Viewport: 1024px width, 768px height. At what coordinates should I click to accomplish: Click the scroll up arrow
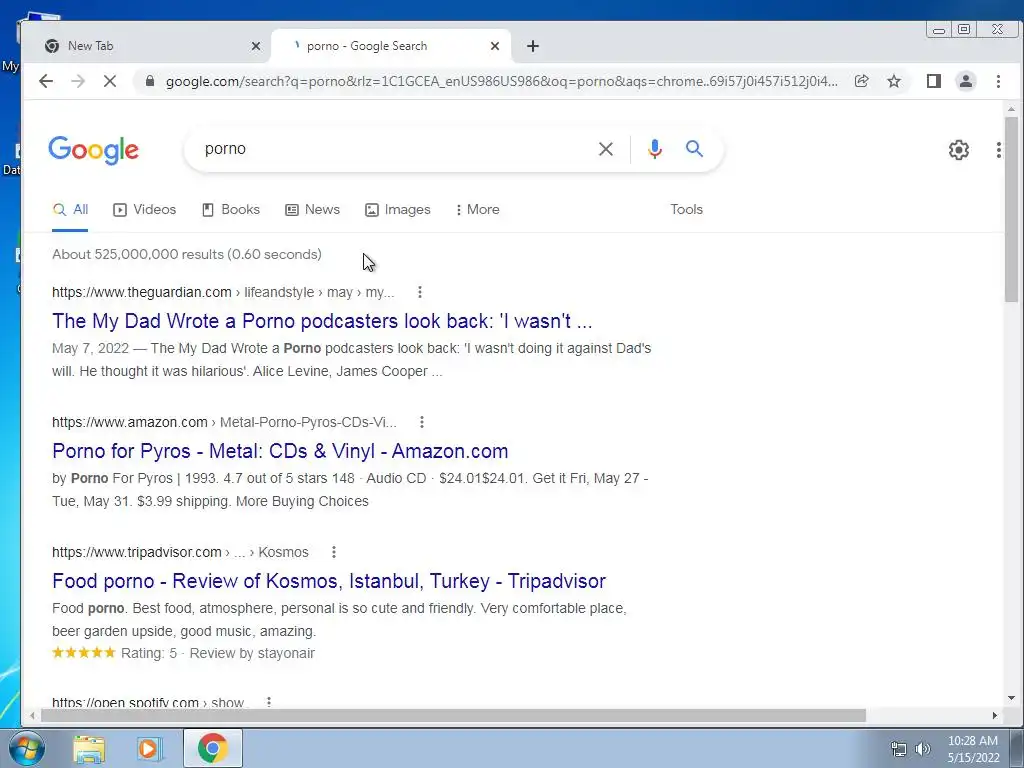1011,109
